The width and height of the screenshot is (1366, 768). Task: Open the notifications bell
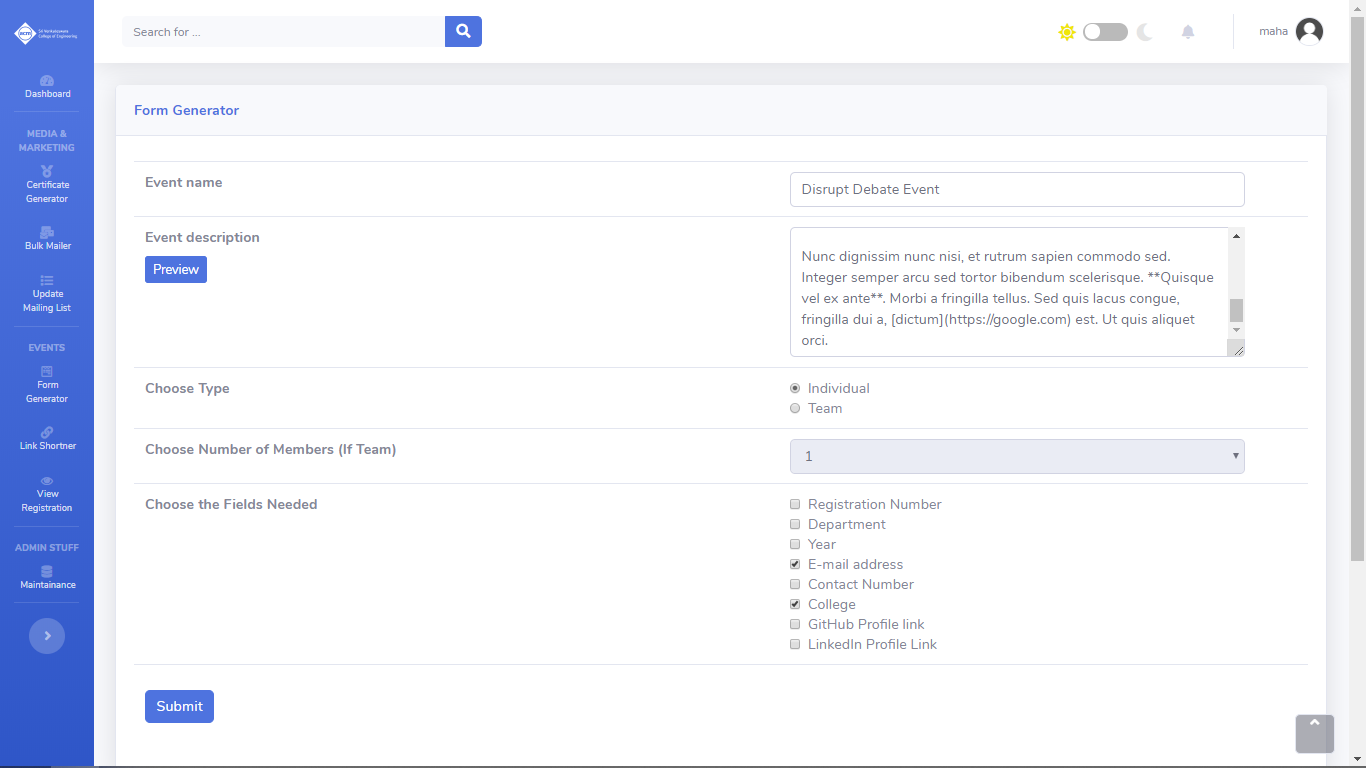click(x=1188, y=32)
